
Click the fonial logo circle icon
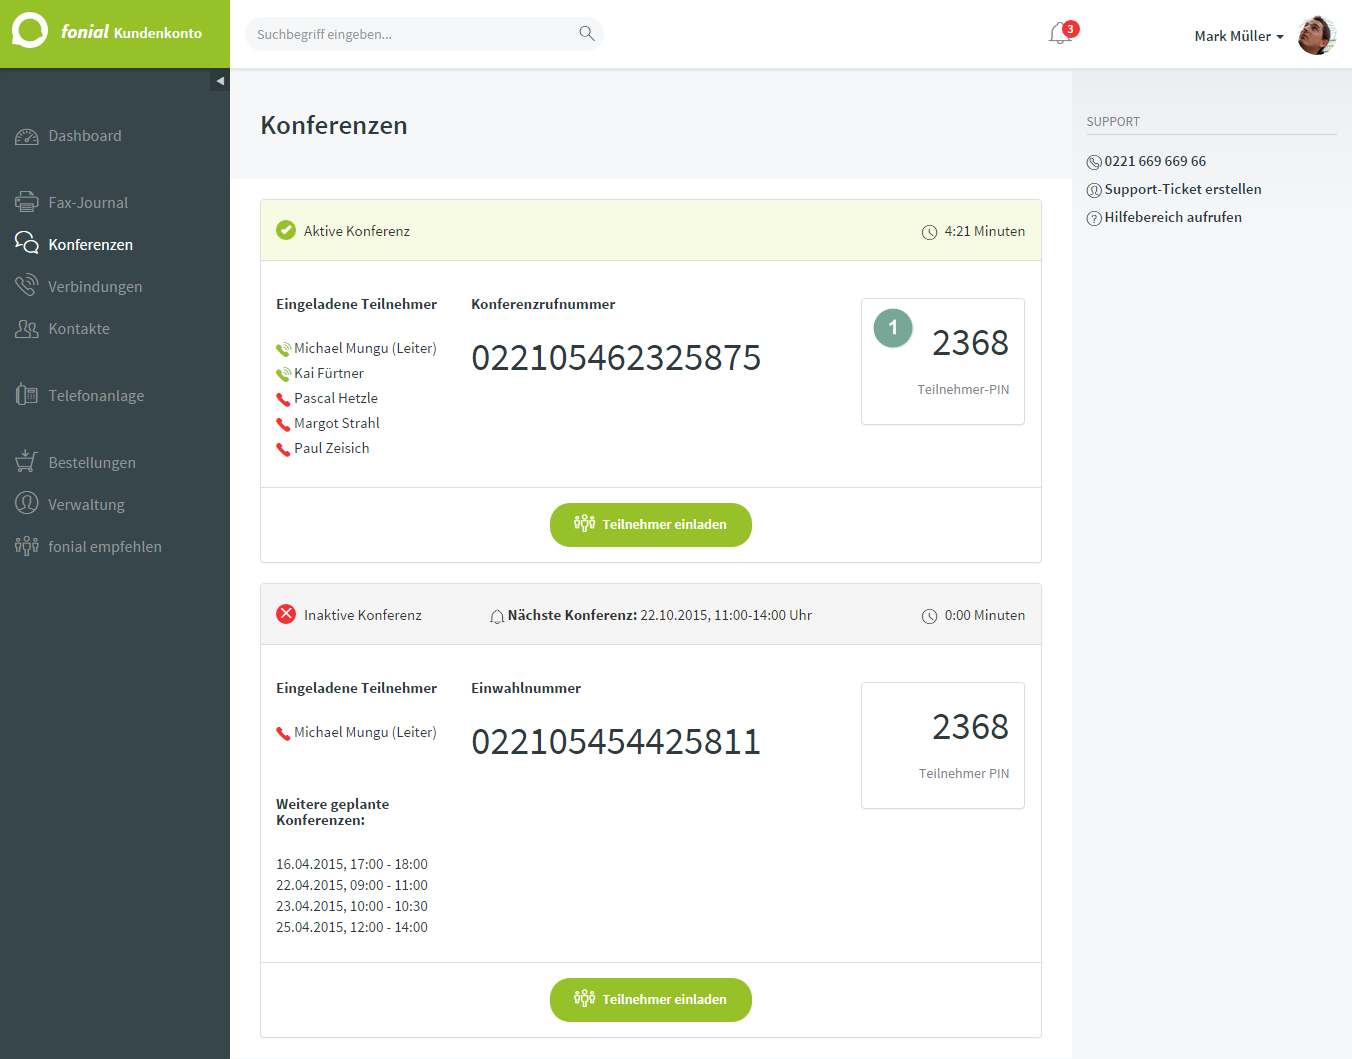30,30
